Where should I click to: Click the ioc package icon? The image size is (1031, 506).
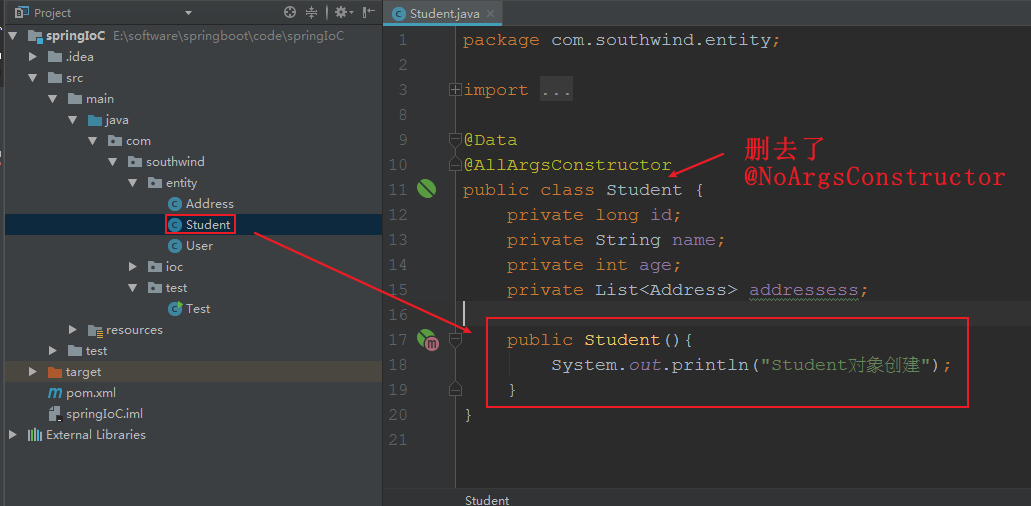click(x=155, y=267)
